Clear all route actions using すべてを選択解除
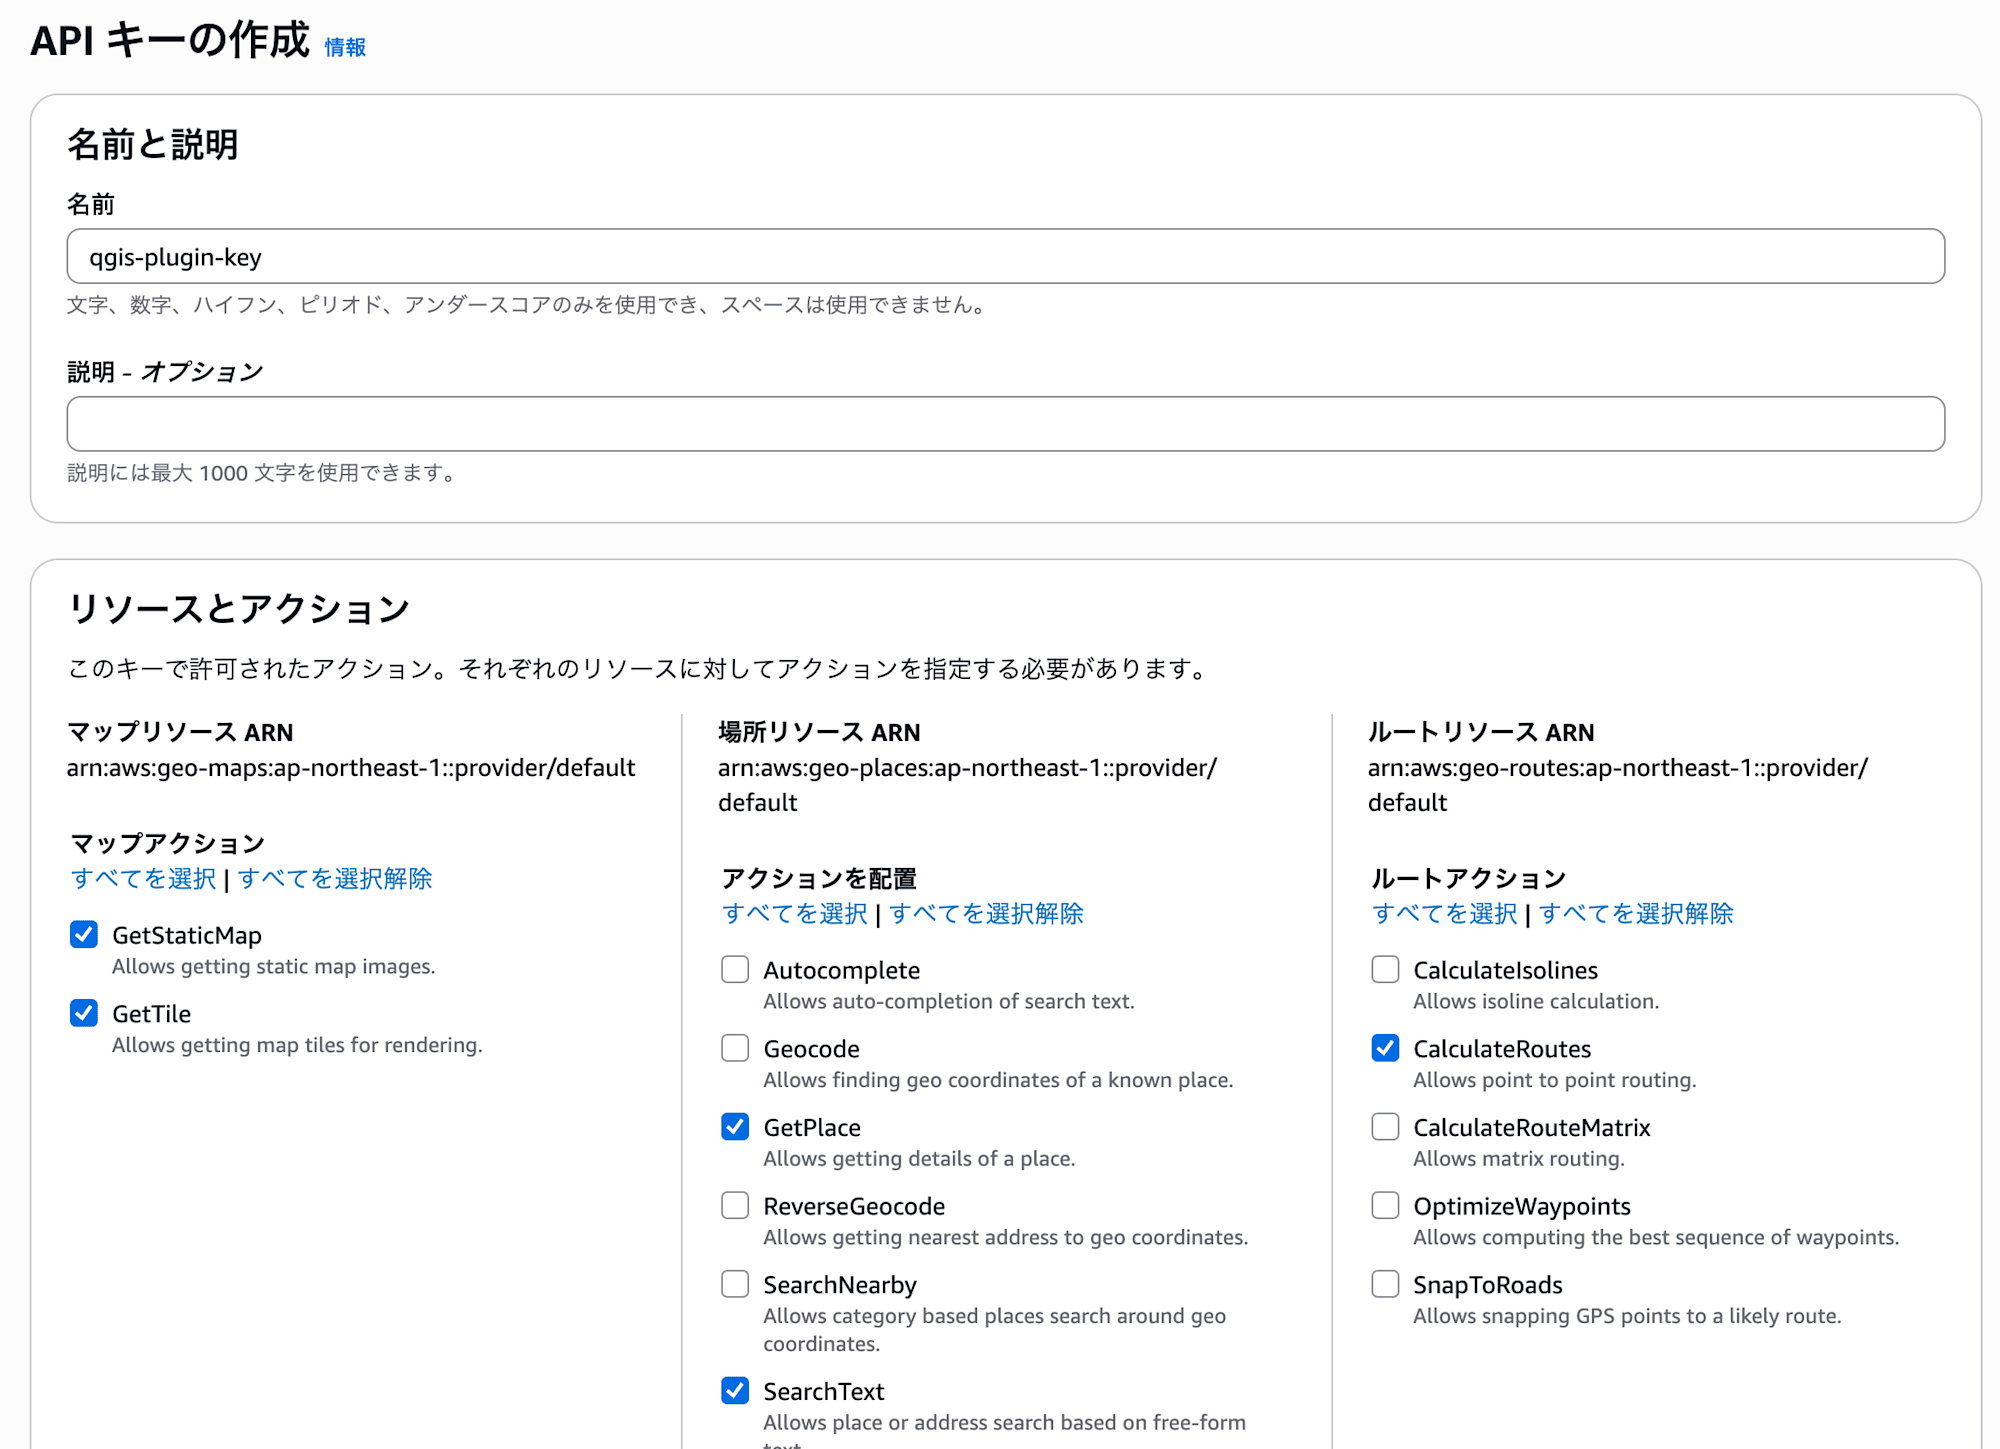Screen dimensions: 2000x1449 click(x=1637, y=913)
